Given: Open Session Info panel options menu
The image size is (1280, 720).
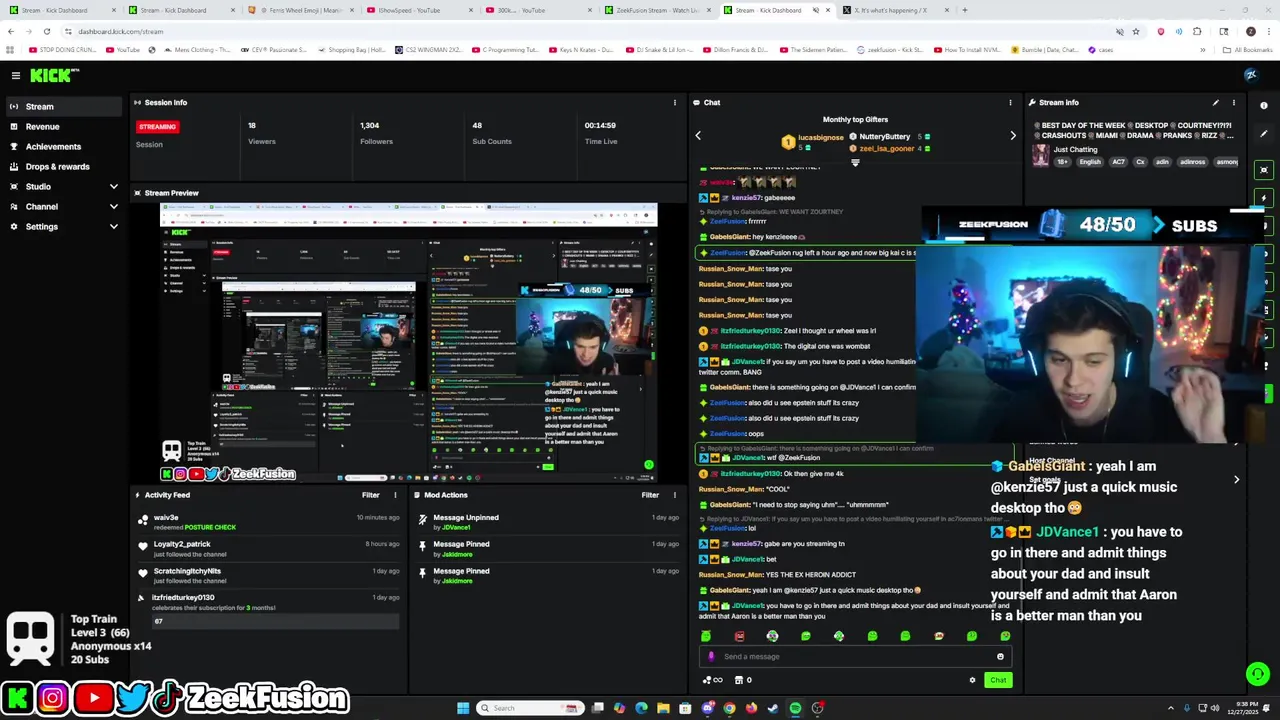Looking at the screenshot, I should coord(674,102).
